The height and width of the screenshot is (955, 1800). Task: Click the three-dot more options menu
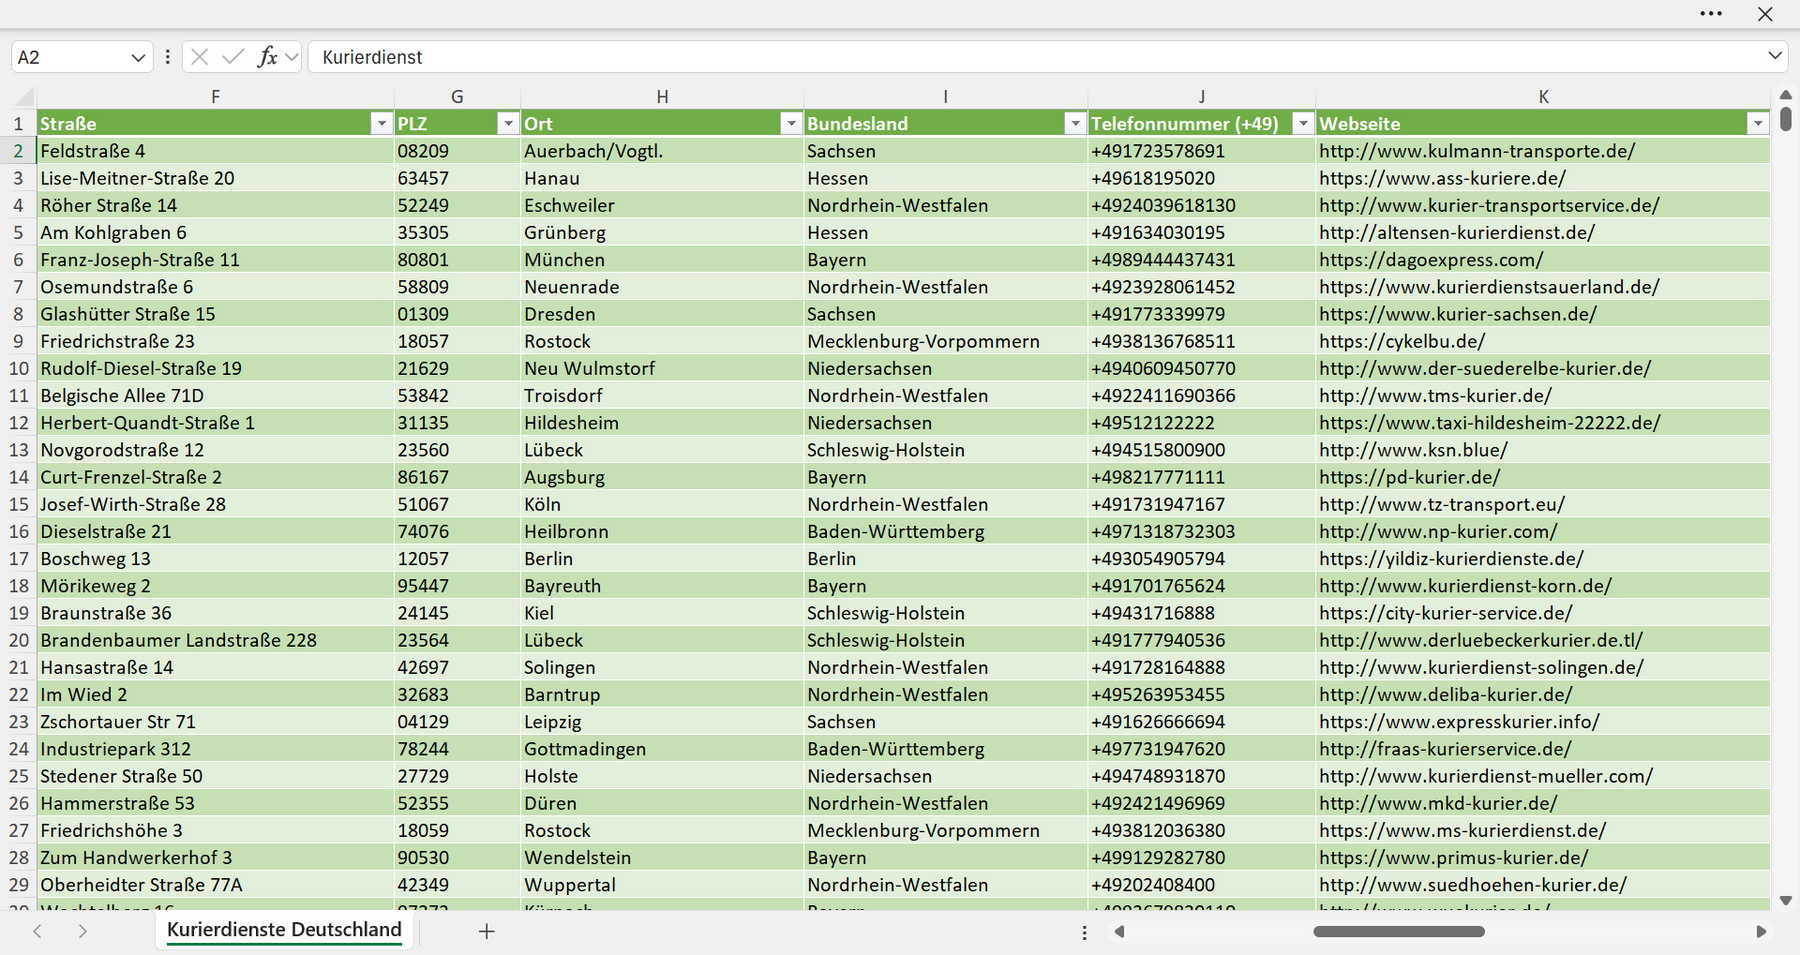[x=1711, y=14]
